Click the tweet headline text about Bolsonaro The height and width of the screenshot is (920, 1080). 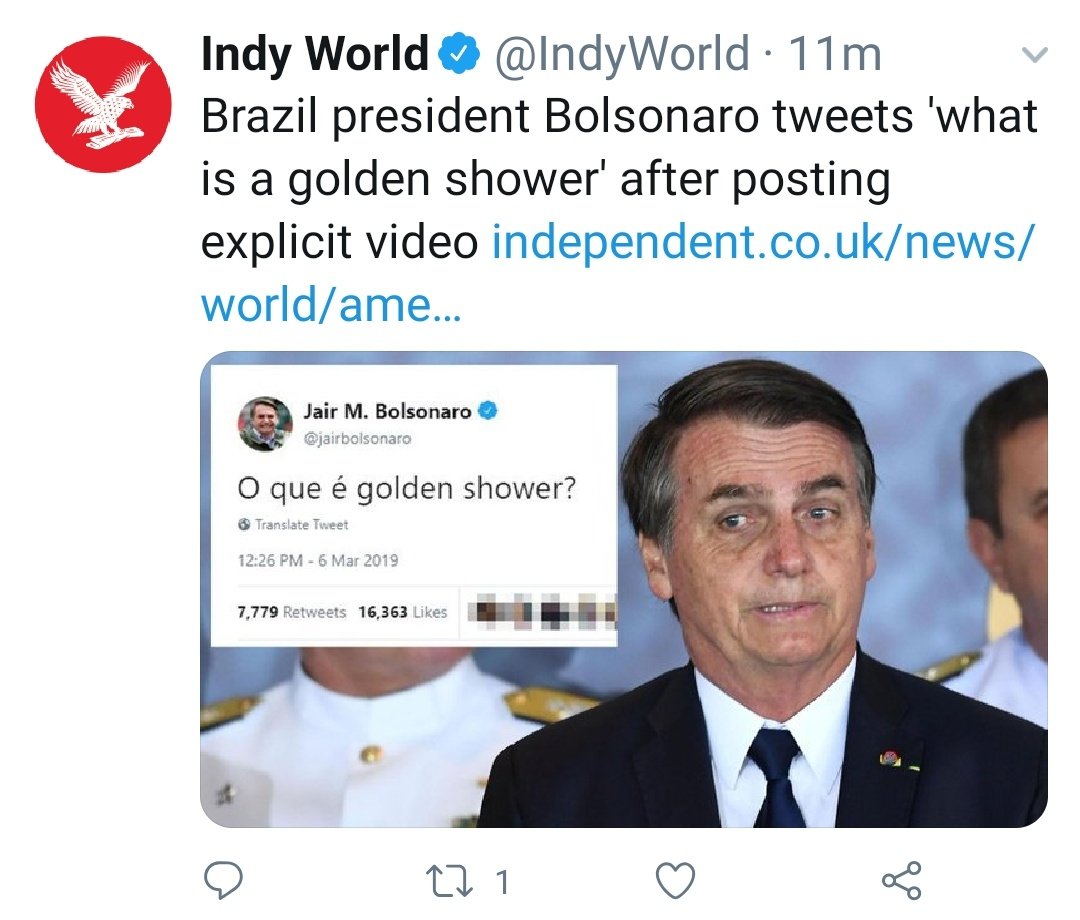(619, 179)
